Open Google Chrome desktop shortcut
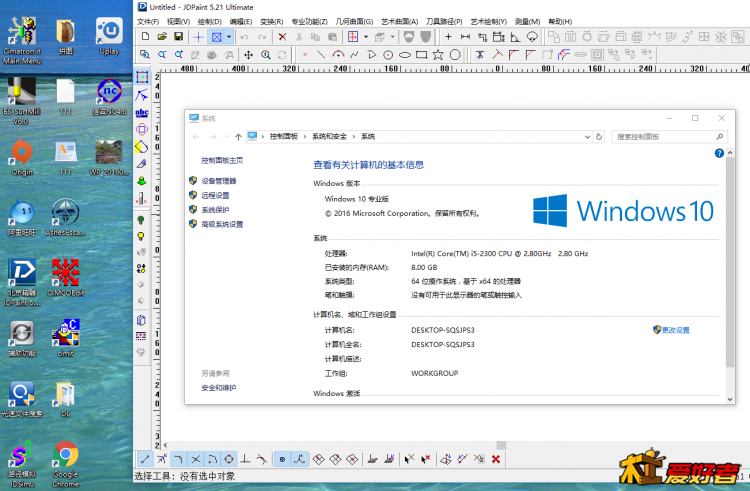750x491 pixels. (x=66, y=464)
